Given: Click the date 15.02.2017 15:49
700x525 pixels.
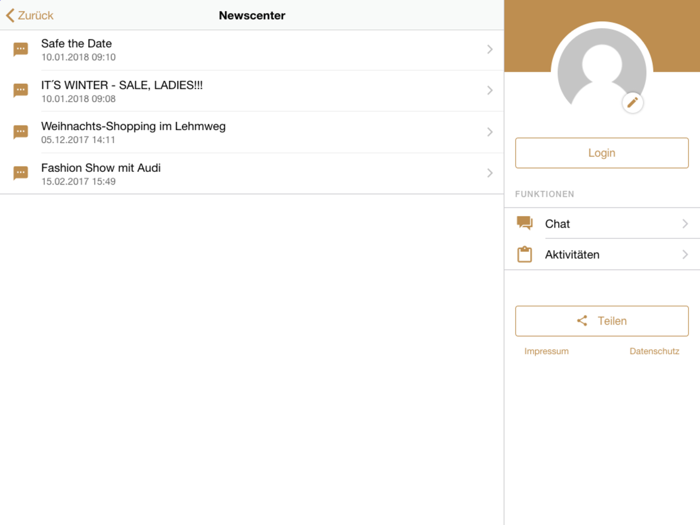Looking at the screenshot, I should [79, 181].
